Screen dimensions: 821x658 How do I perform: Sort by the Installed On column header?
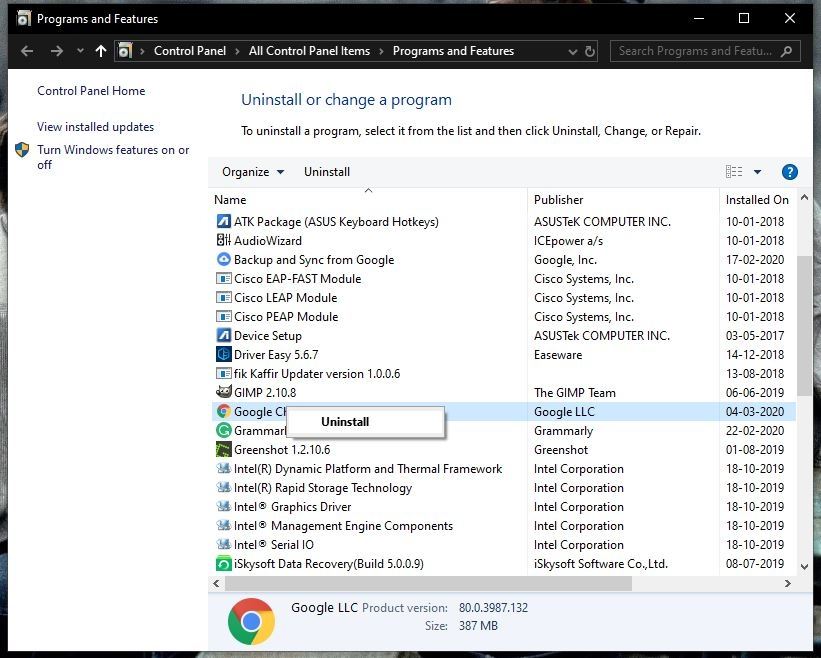[758, 199]
